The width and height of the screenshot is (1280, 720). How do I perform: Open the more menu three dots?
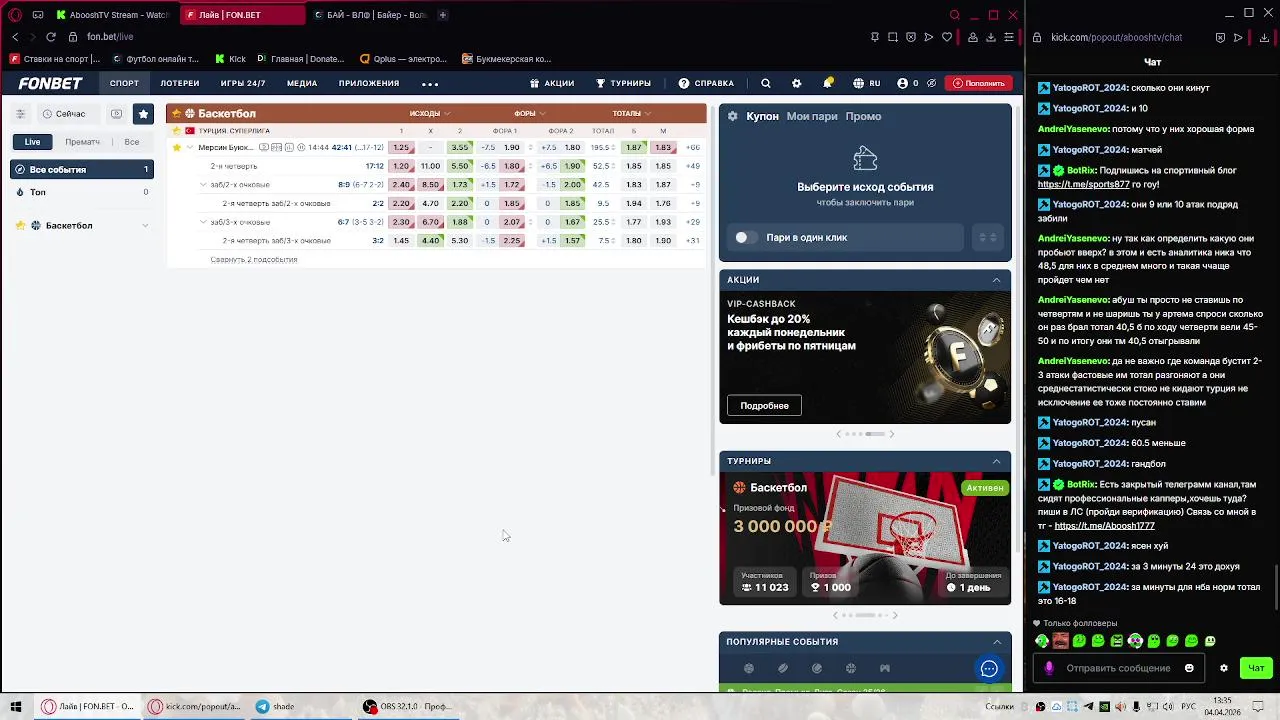point(430,84)
